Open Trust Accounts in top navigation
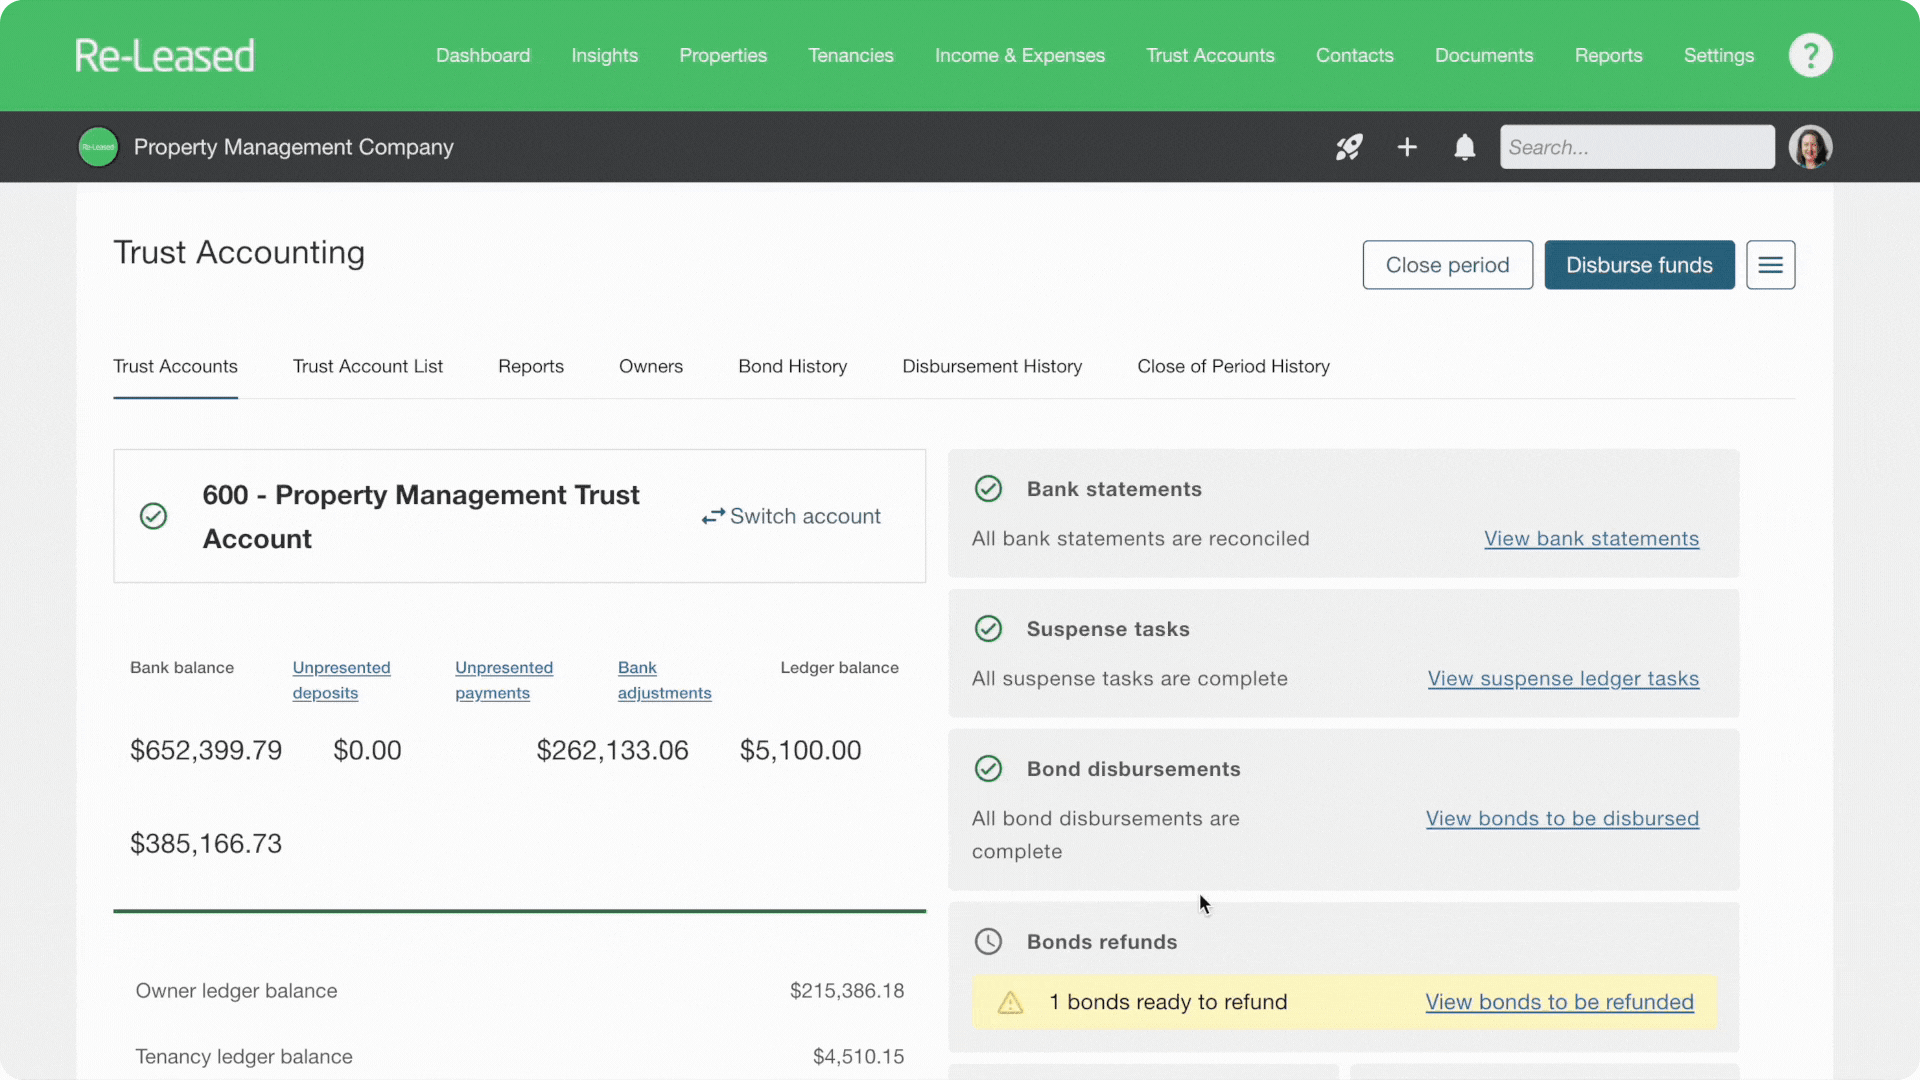 1210,56
